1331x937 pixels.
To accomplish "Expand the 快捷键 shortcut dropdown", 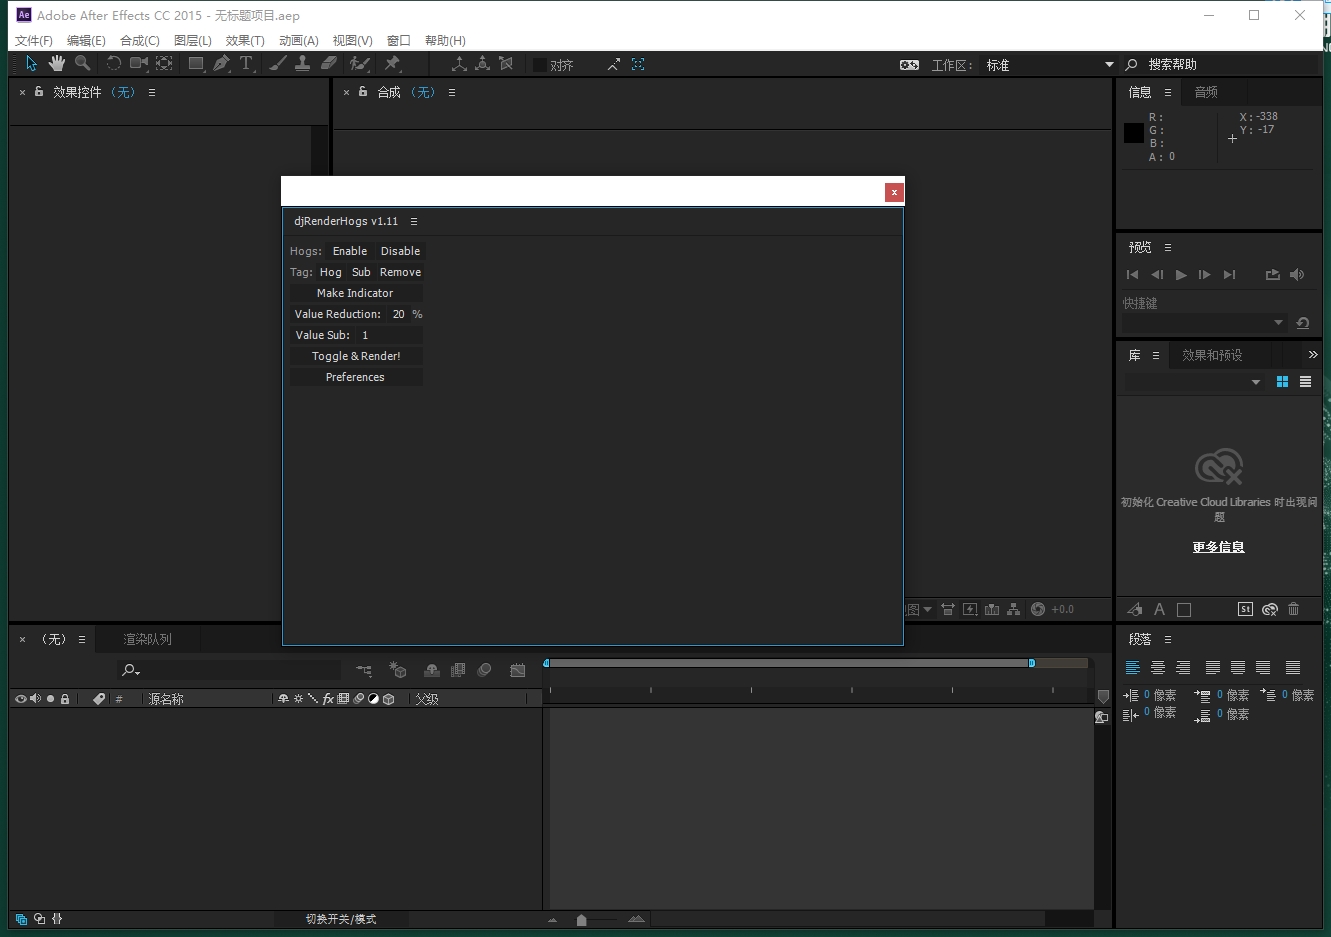I will [1278, 323].
